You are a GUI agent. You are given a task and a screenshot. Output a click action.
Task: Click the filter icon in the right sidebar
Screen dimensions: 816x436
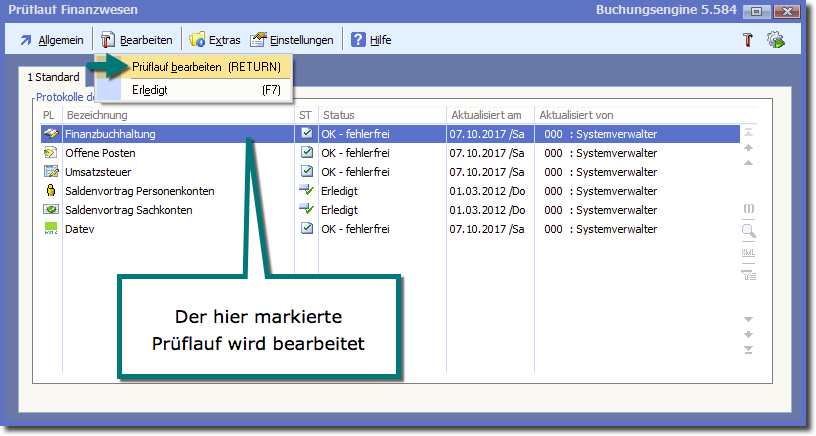(x=748, y=274)
